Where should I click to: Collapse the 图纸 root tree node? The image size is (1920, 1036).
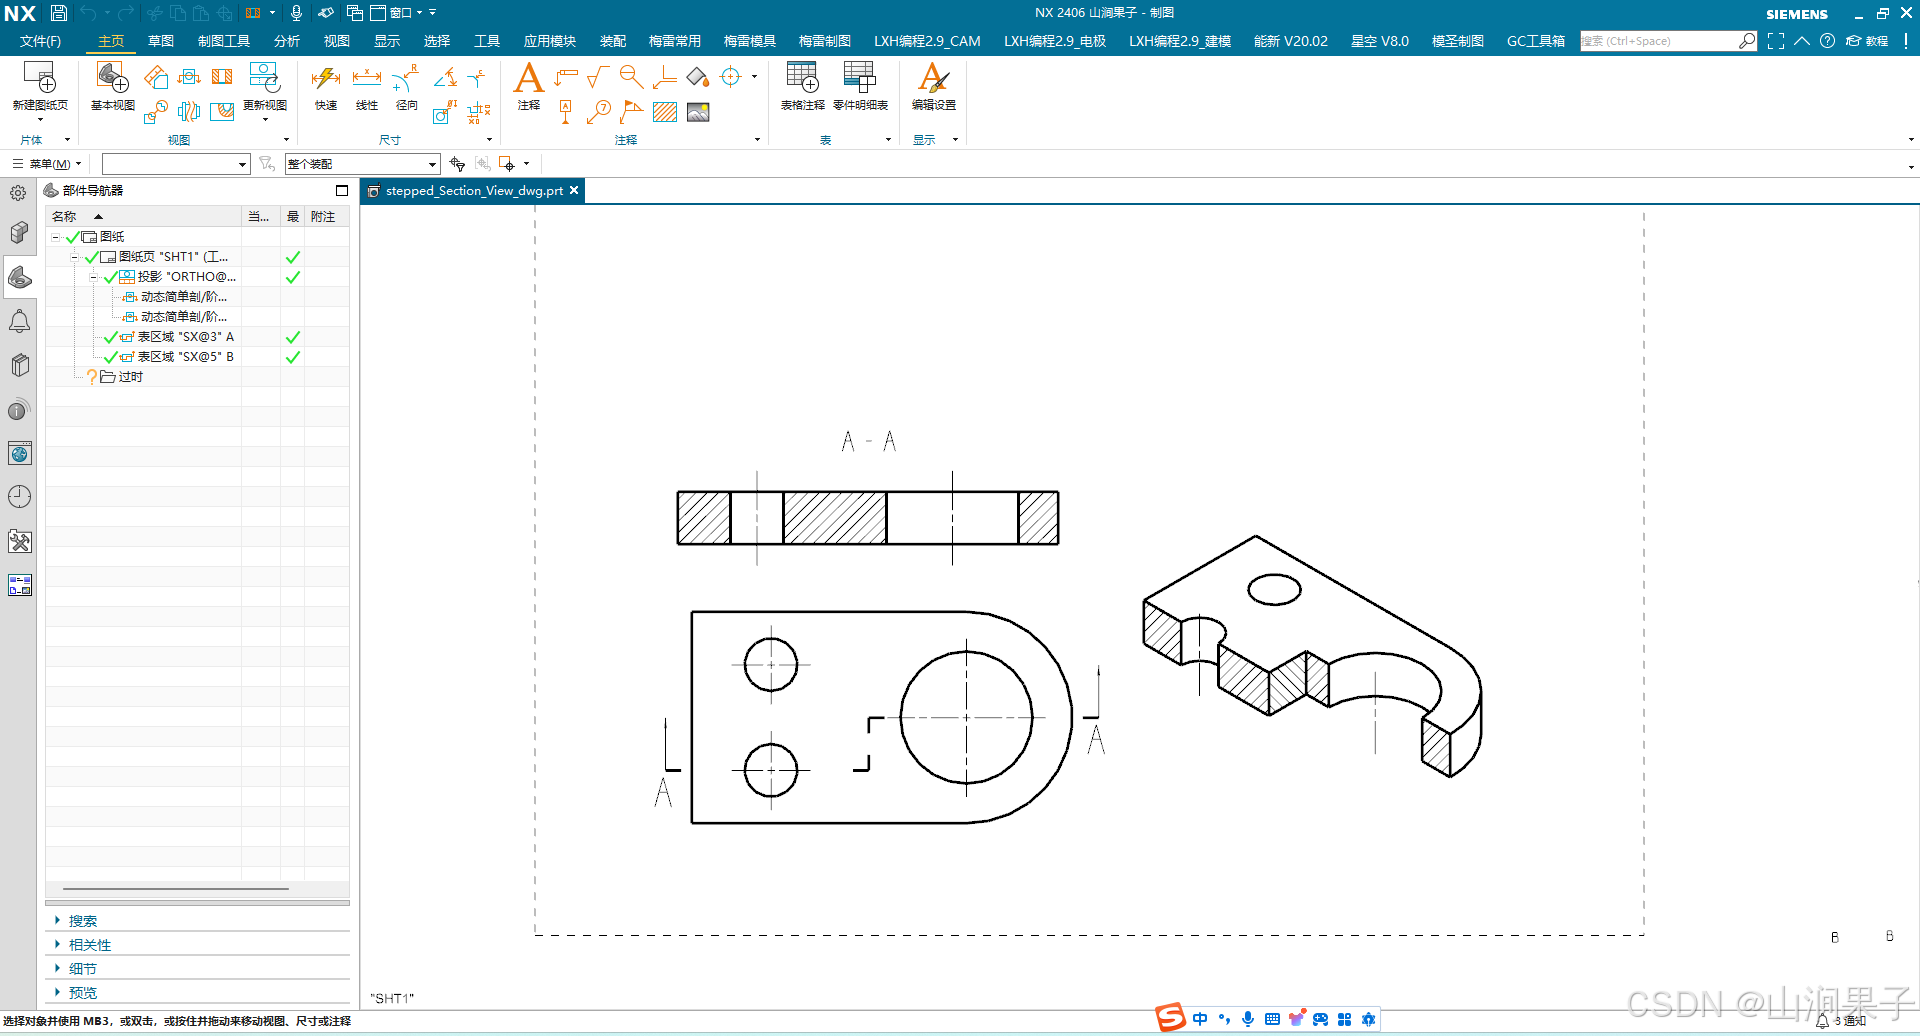[x=56, y=237]
